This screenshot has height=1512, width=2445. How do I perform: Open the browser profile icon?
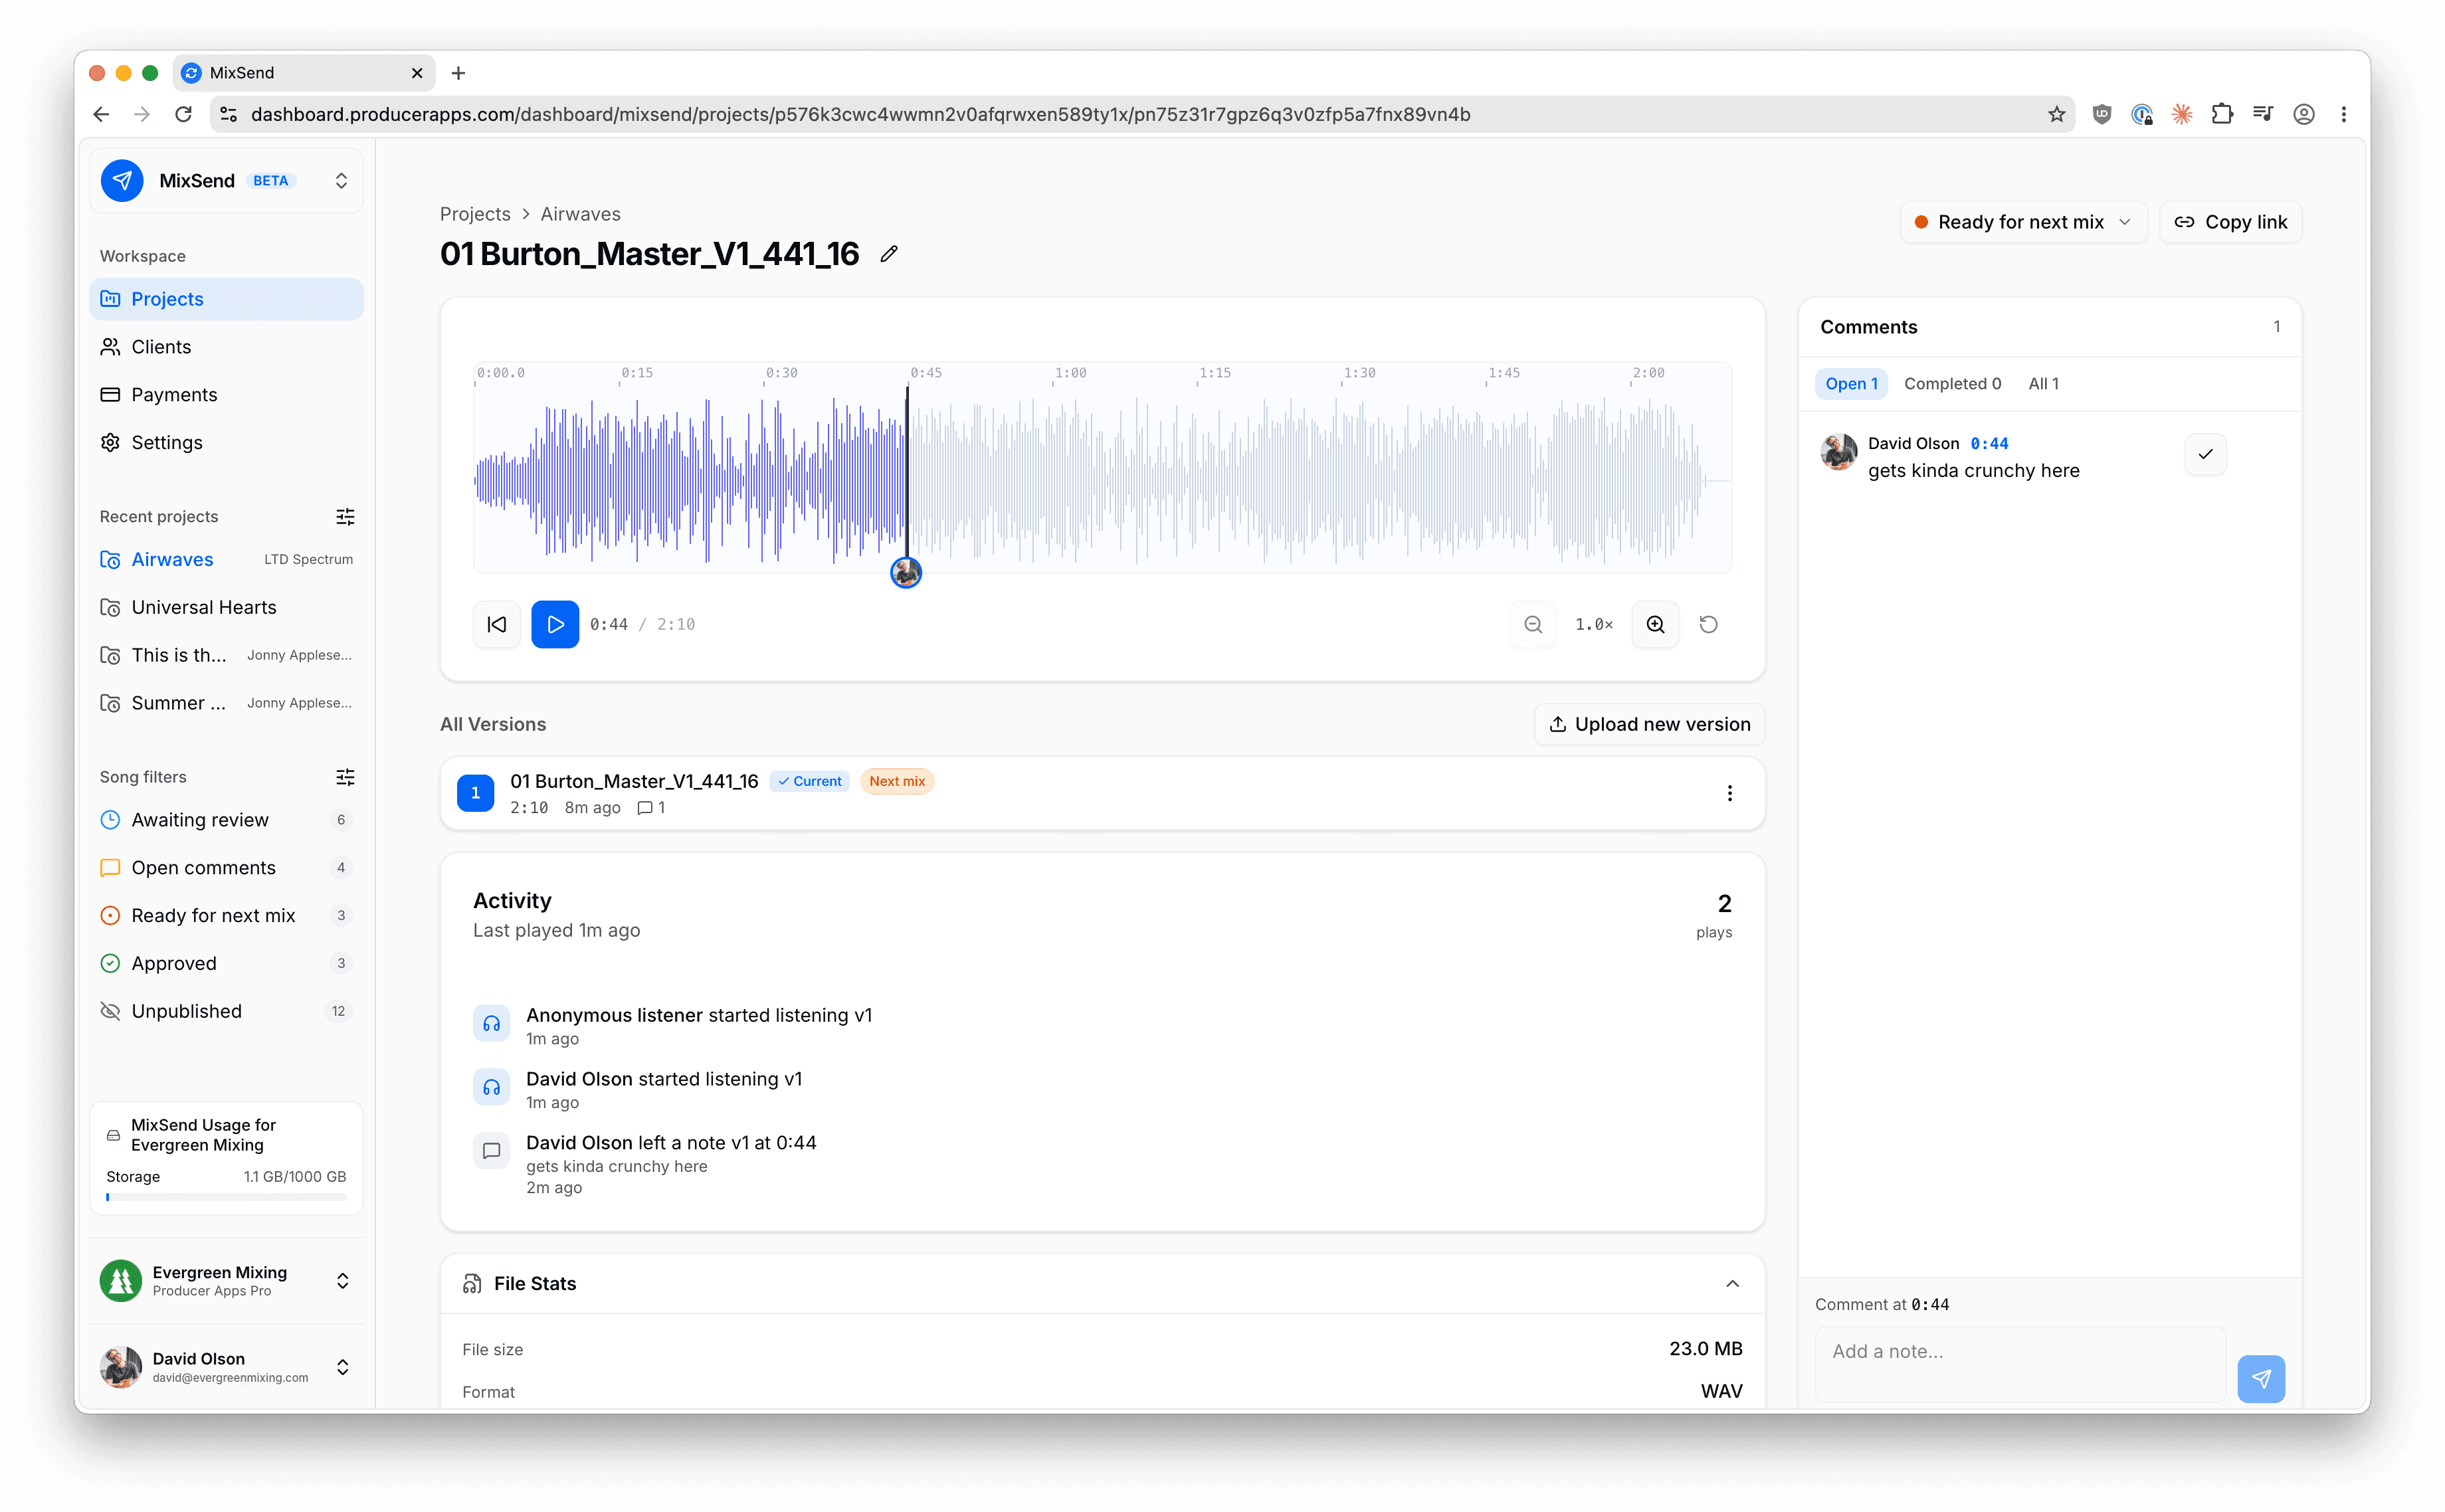(2303, 114)
